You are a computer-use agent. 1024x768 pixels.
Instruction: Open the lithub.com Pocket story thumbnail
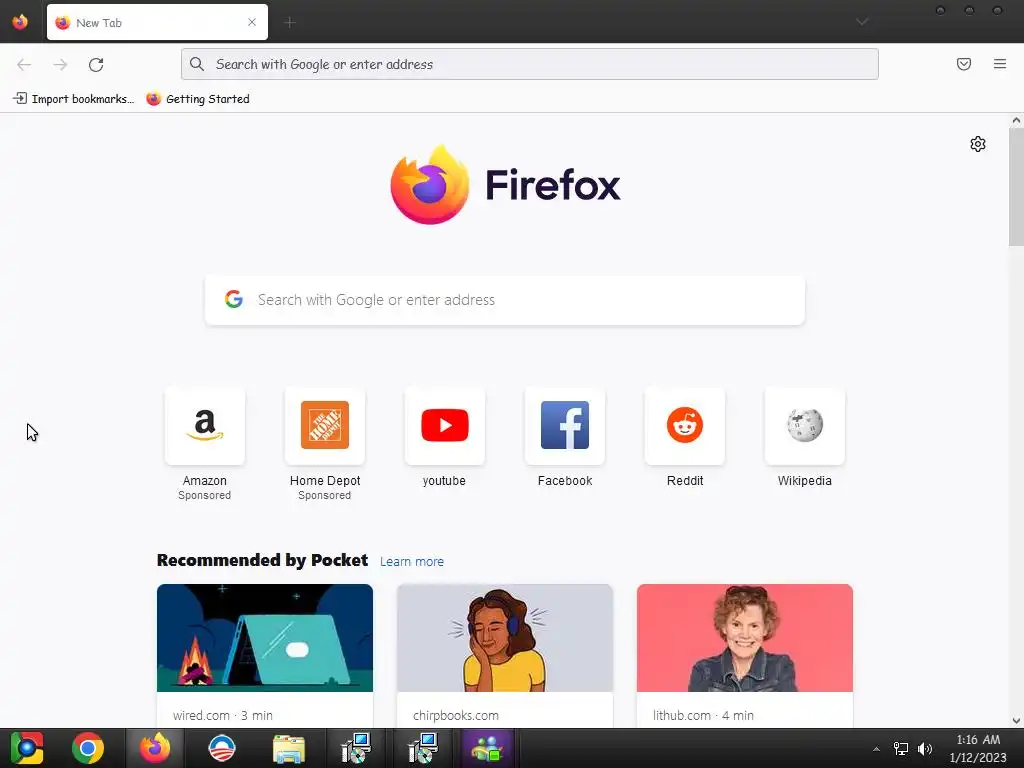point(744,638)
